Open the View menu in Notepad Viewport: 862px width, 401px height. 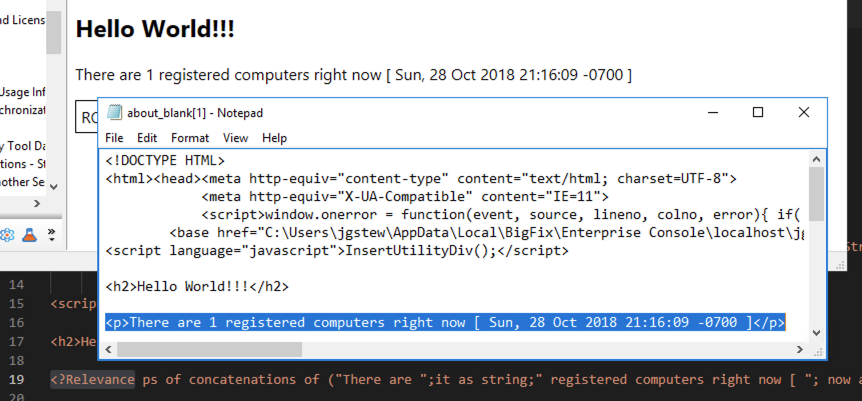pyautogui.click(x=235, y=138)
